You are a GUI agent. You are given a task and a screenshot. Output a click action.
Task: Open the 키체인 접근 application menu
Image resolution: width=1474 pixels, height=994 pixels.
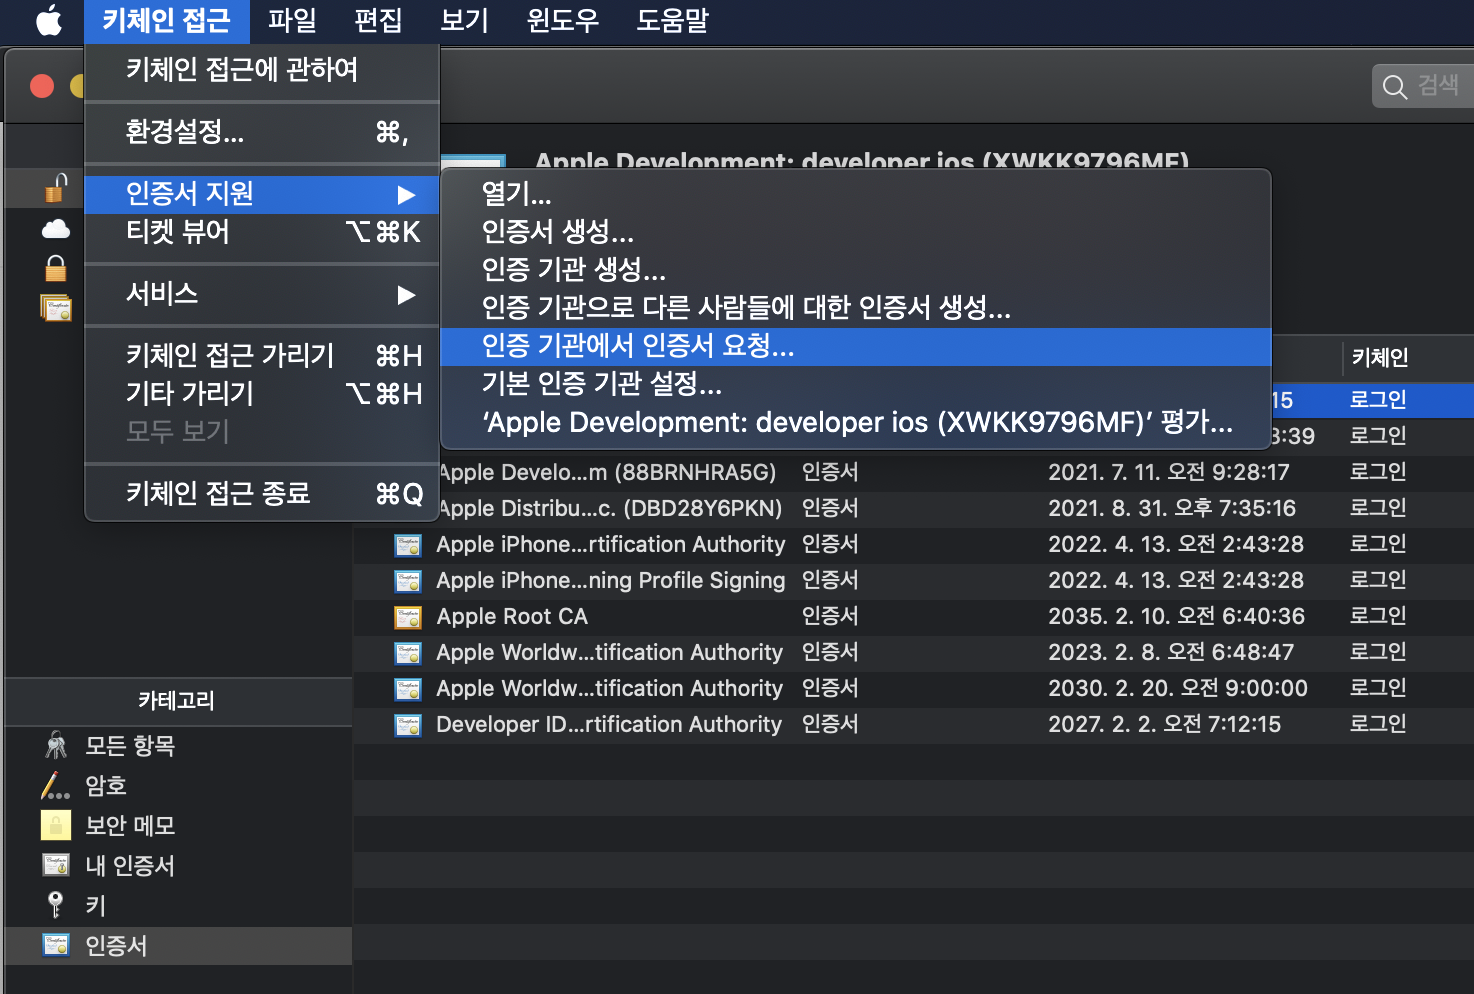[166, 20]
